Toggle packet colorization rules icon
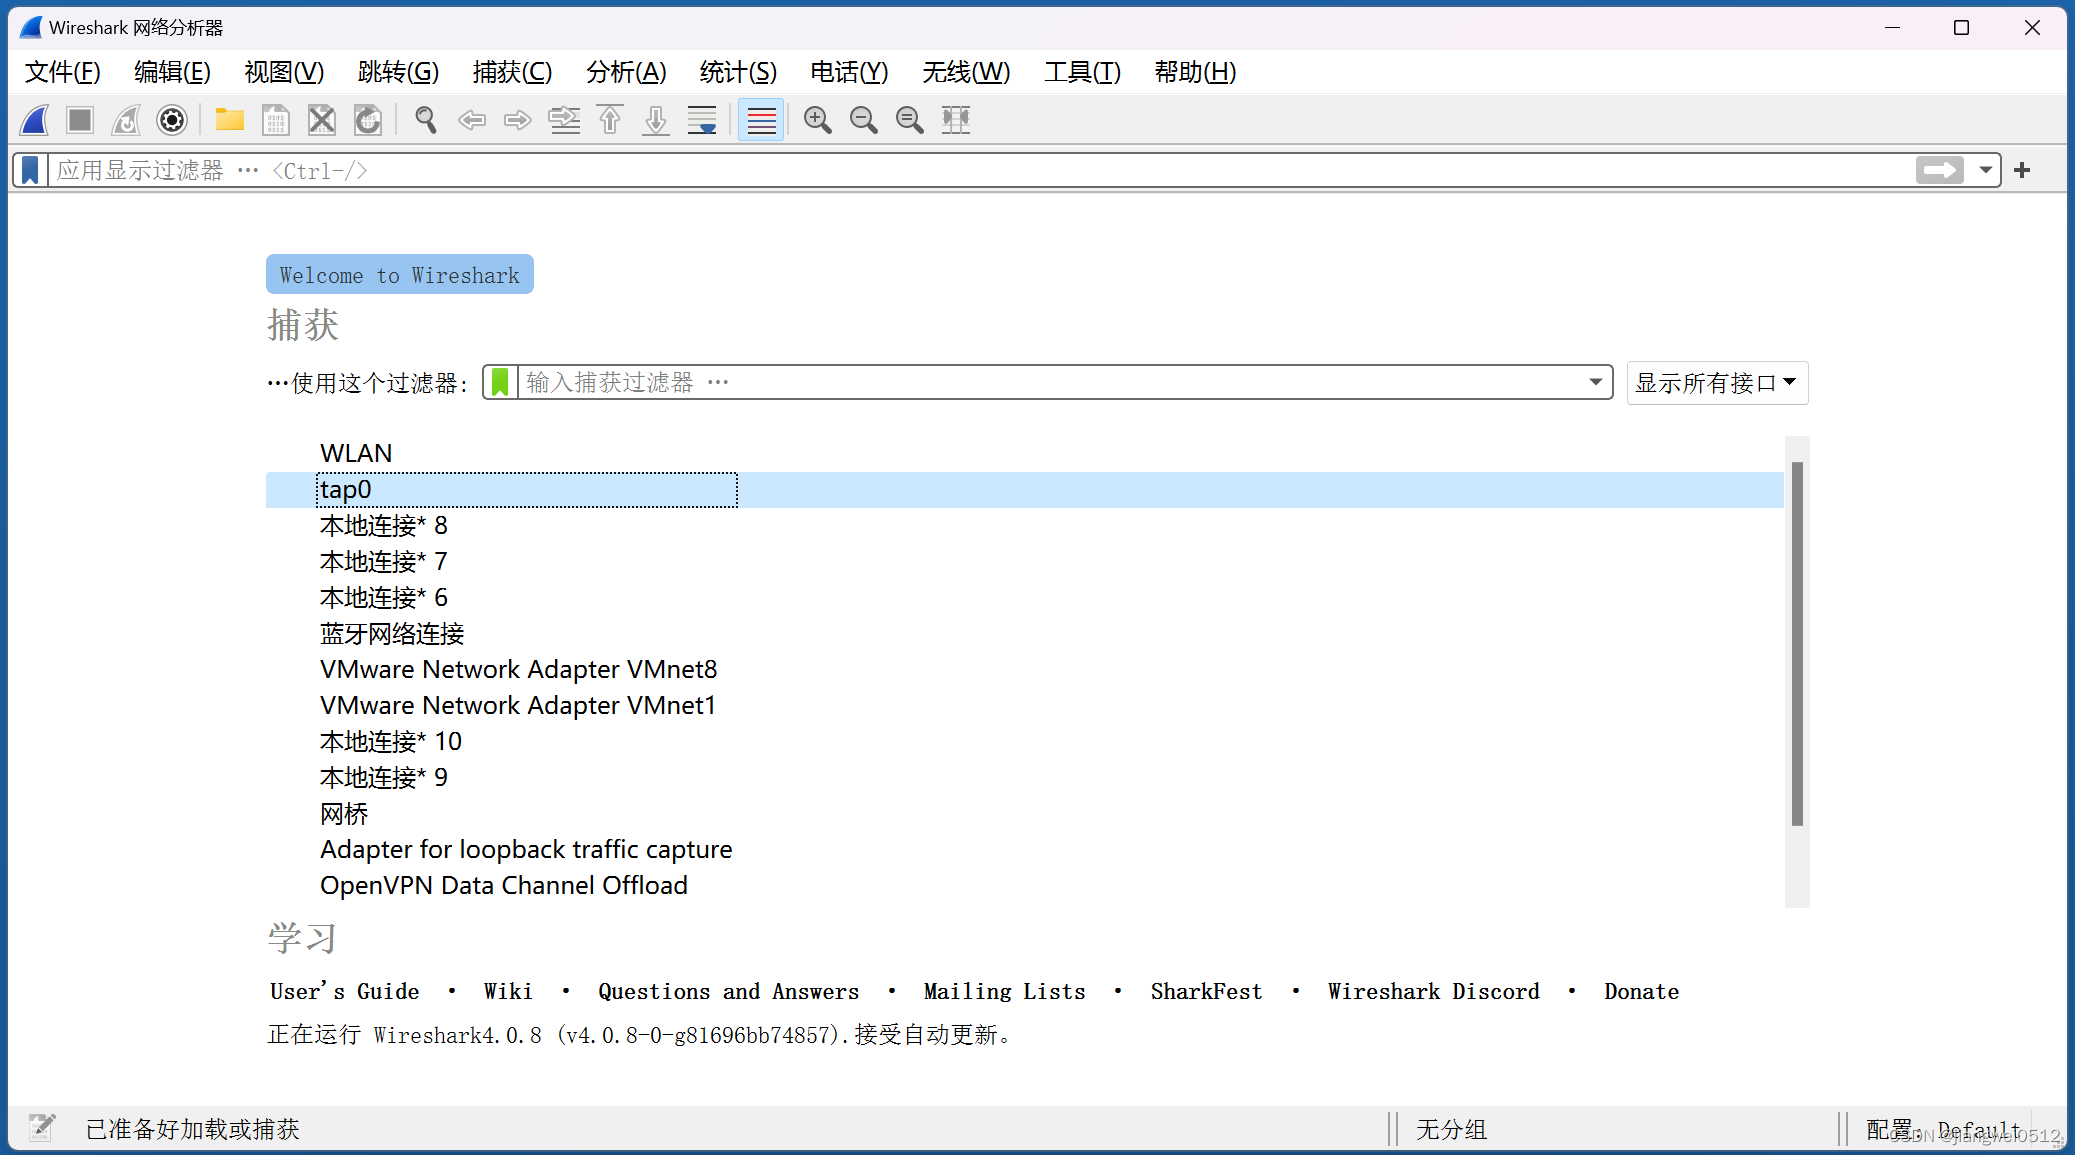This screenshot has width=2075, height=1155. pos(761,120)
